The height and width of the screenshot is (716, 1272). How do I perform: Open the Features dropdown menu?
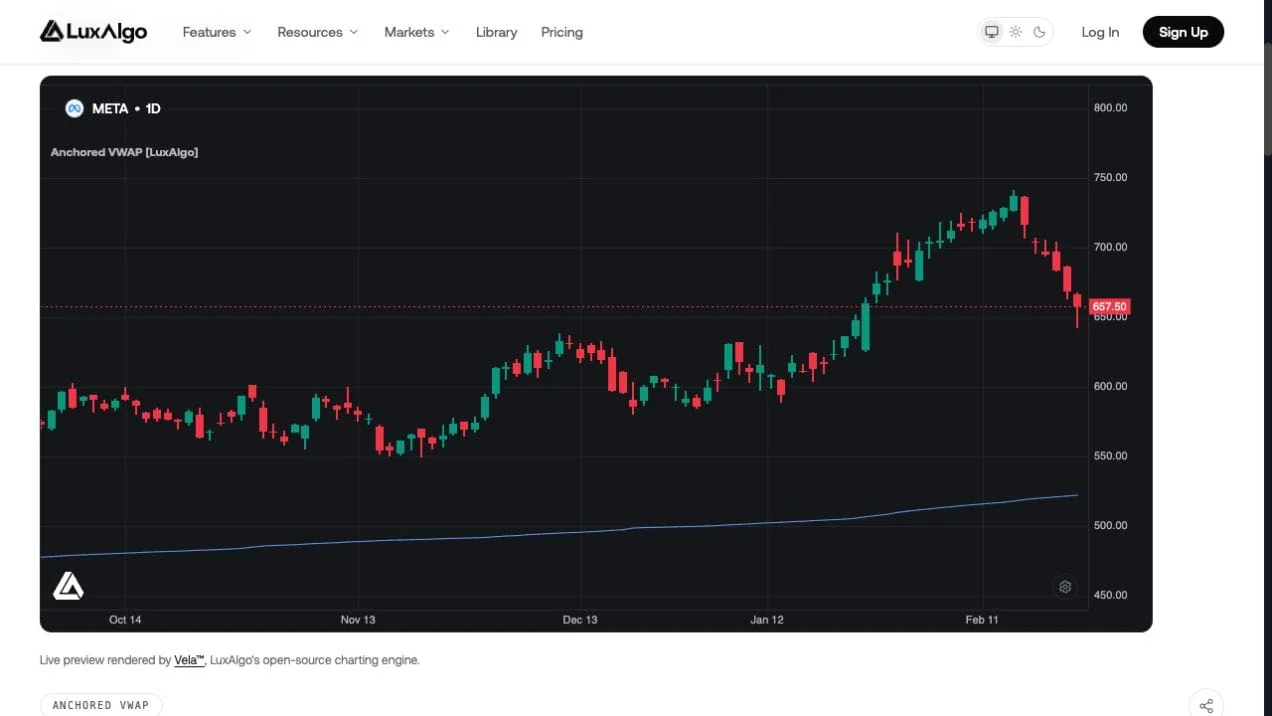tap(217, 32)
